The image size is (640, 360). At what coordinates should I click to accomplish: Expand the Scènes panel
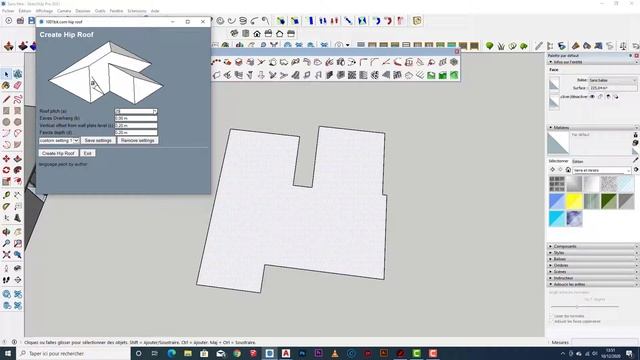point(593,271)
